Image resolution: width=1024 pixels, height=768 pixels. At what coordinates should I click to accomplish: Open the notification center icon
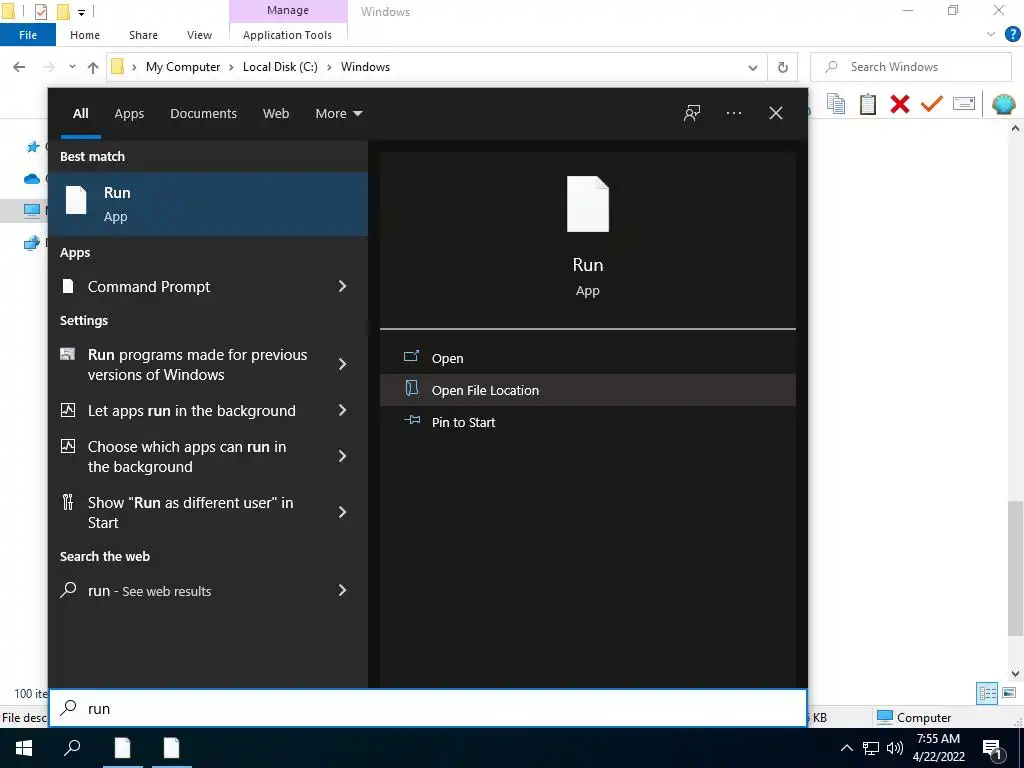[992, 749]
